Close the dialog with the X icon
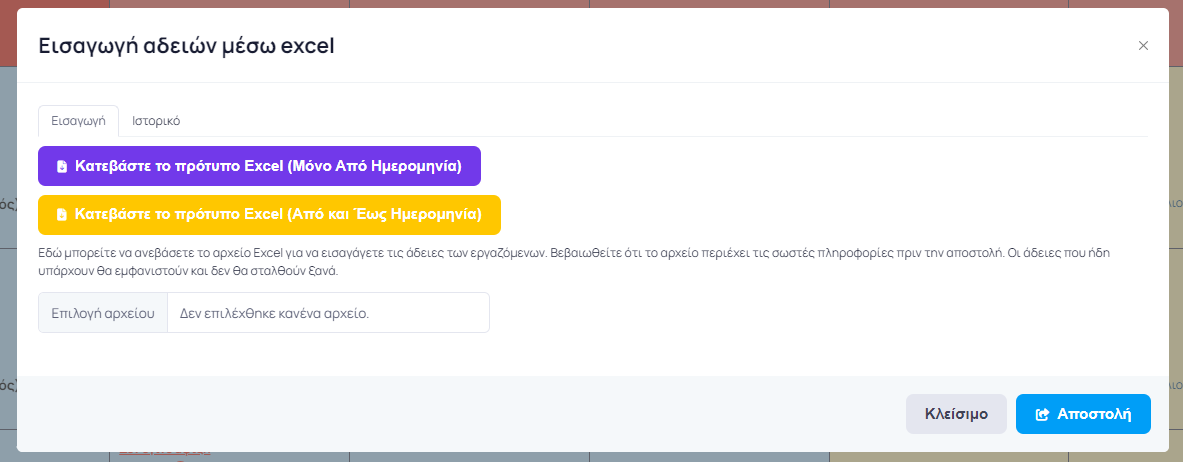1183x462 pixels. pos(1143,45)
